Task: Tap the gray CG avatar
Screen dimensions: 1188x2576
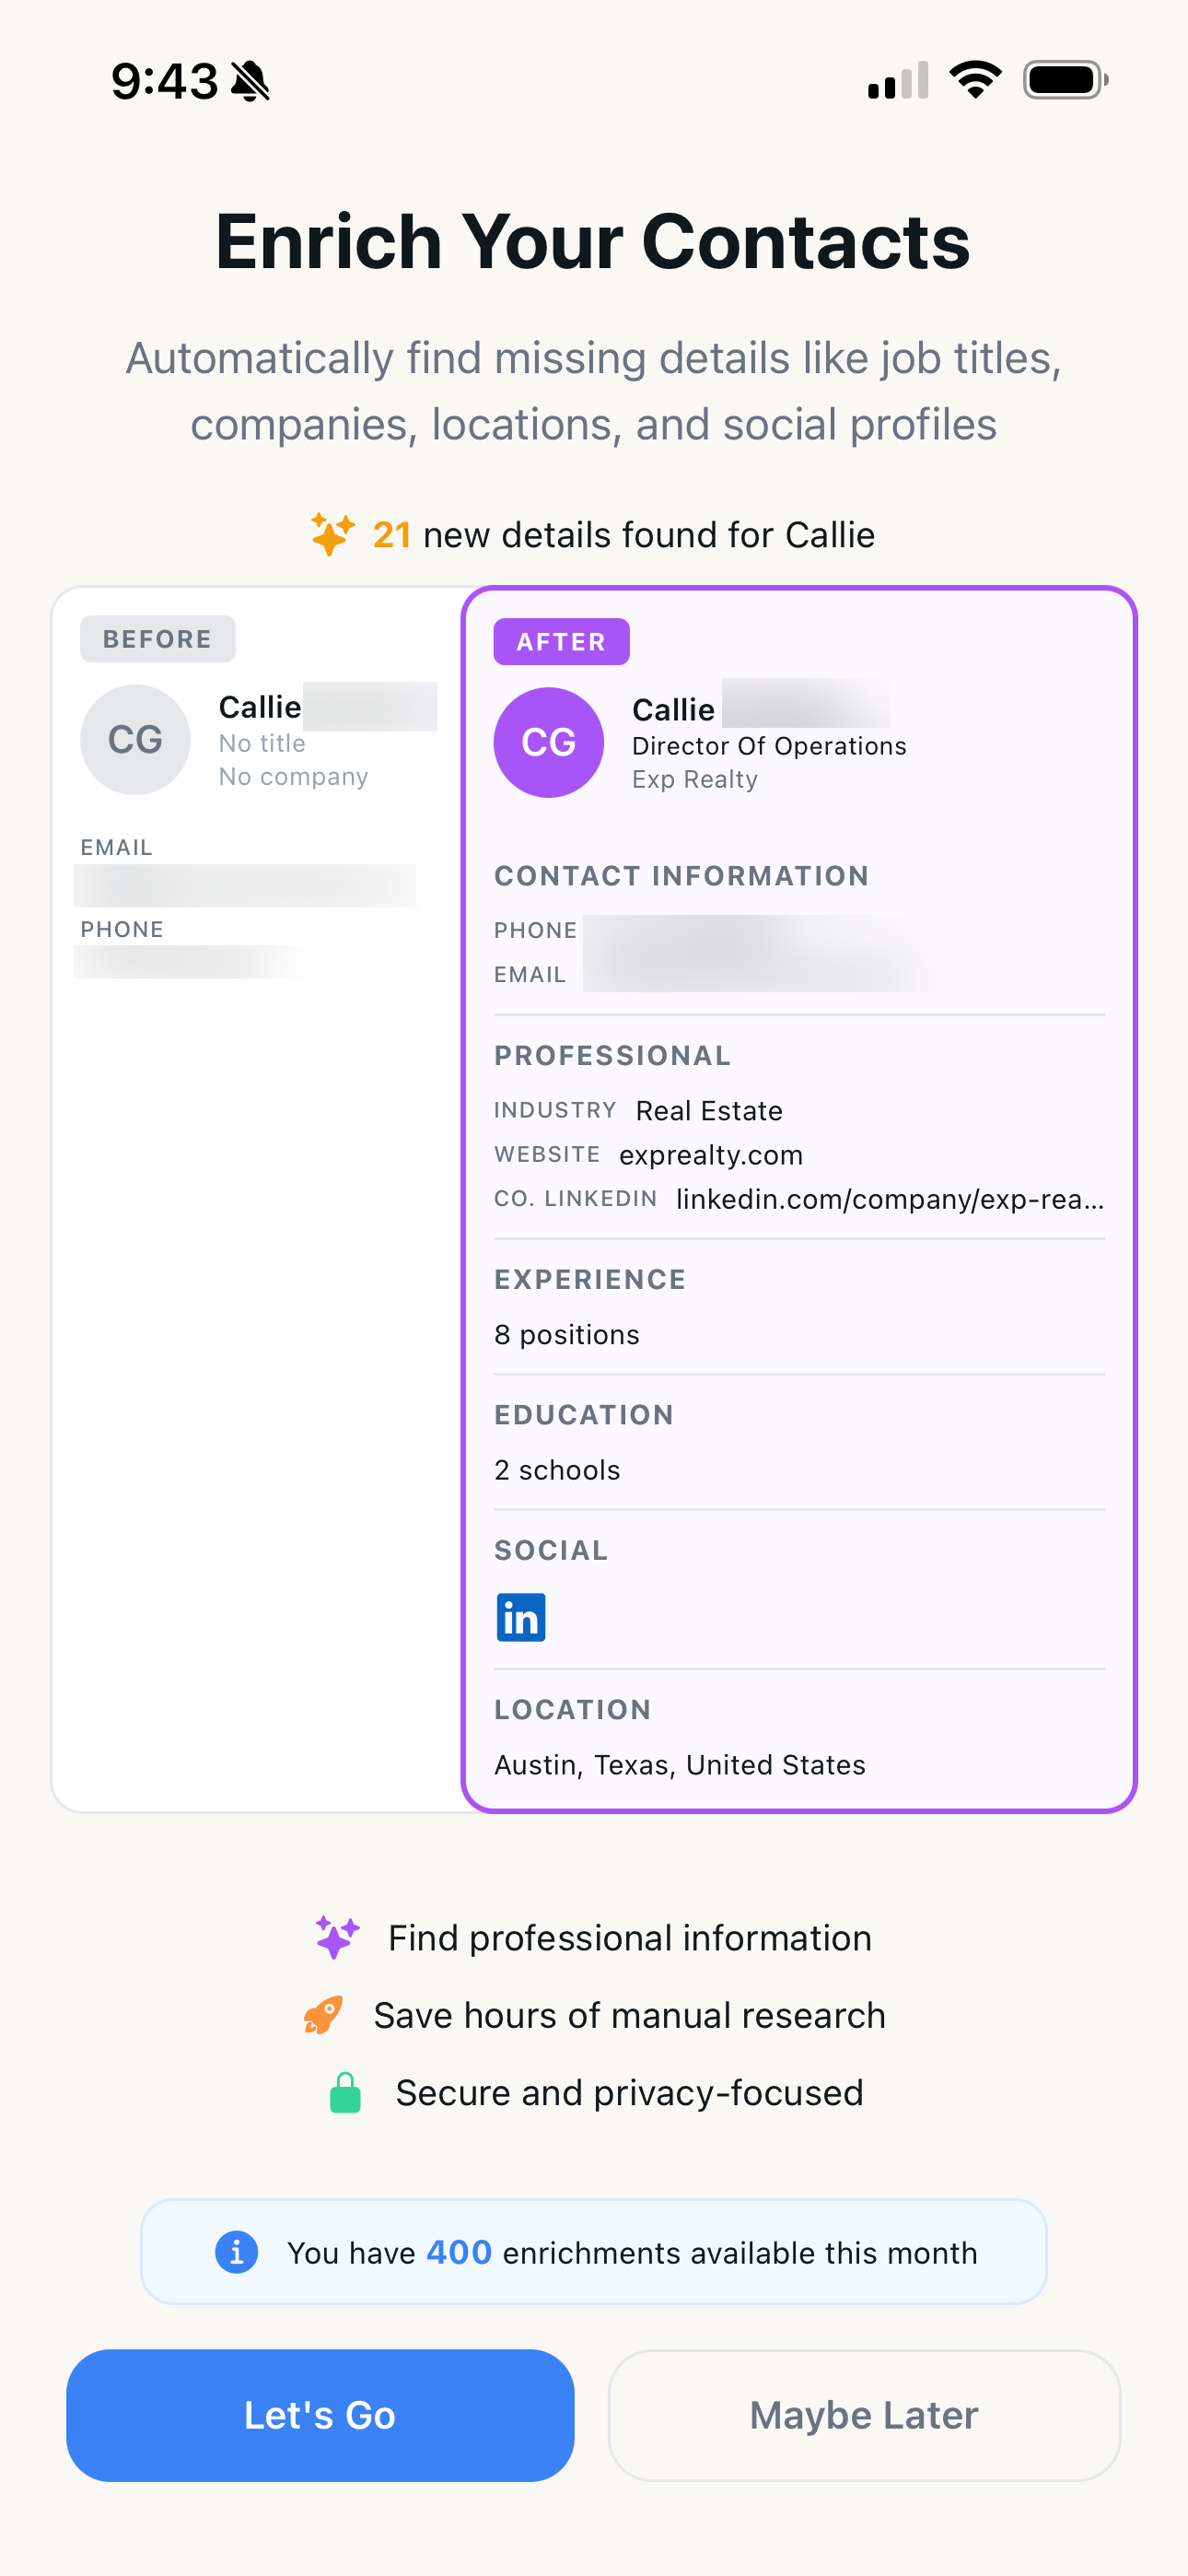Action: pos(135,740)
